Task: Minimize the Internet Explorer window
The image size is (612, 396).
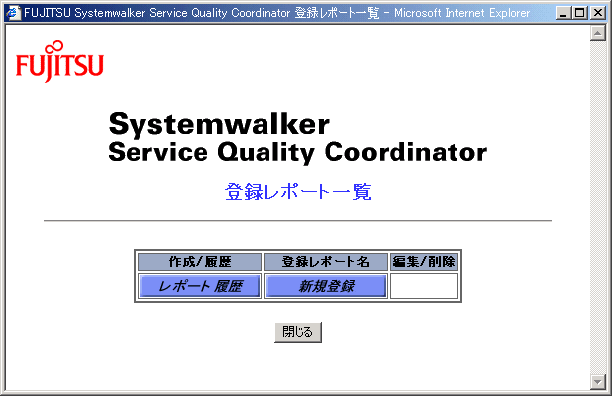Action: pos(563,13)
